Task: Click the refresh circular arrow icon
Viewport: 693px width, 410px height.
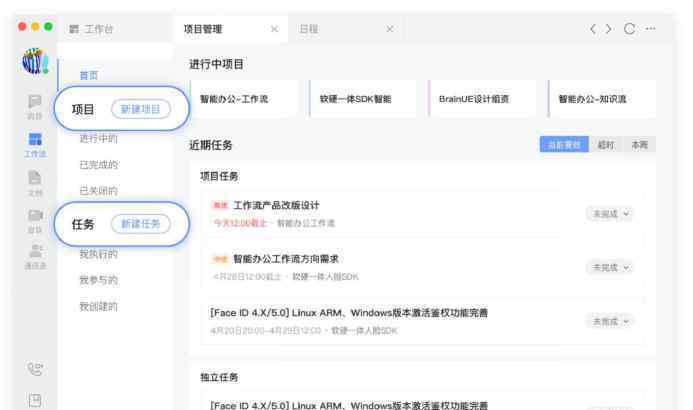Action: tap(629, 29)
